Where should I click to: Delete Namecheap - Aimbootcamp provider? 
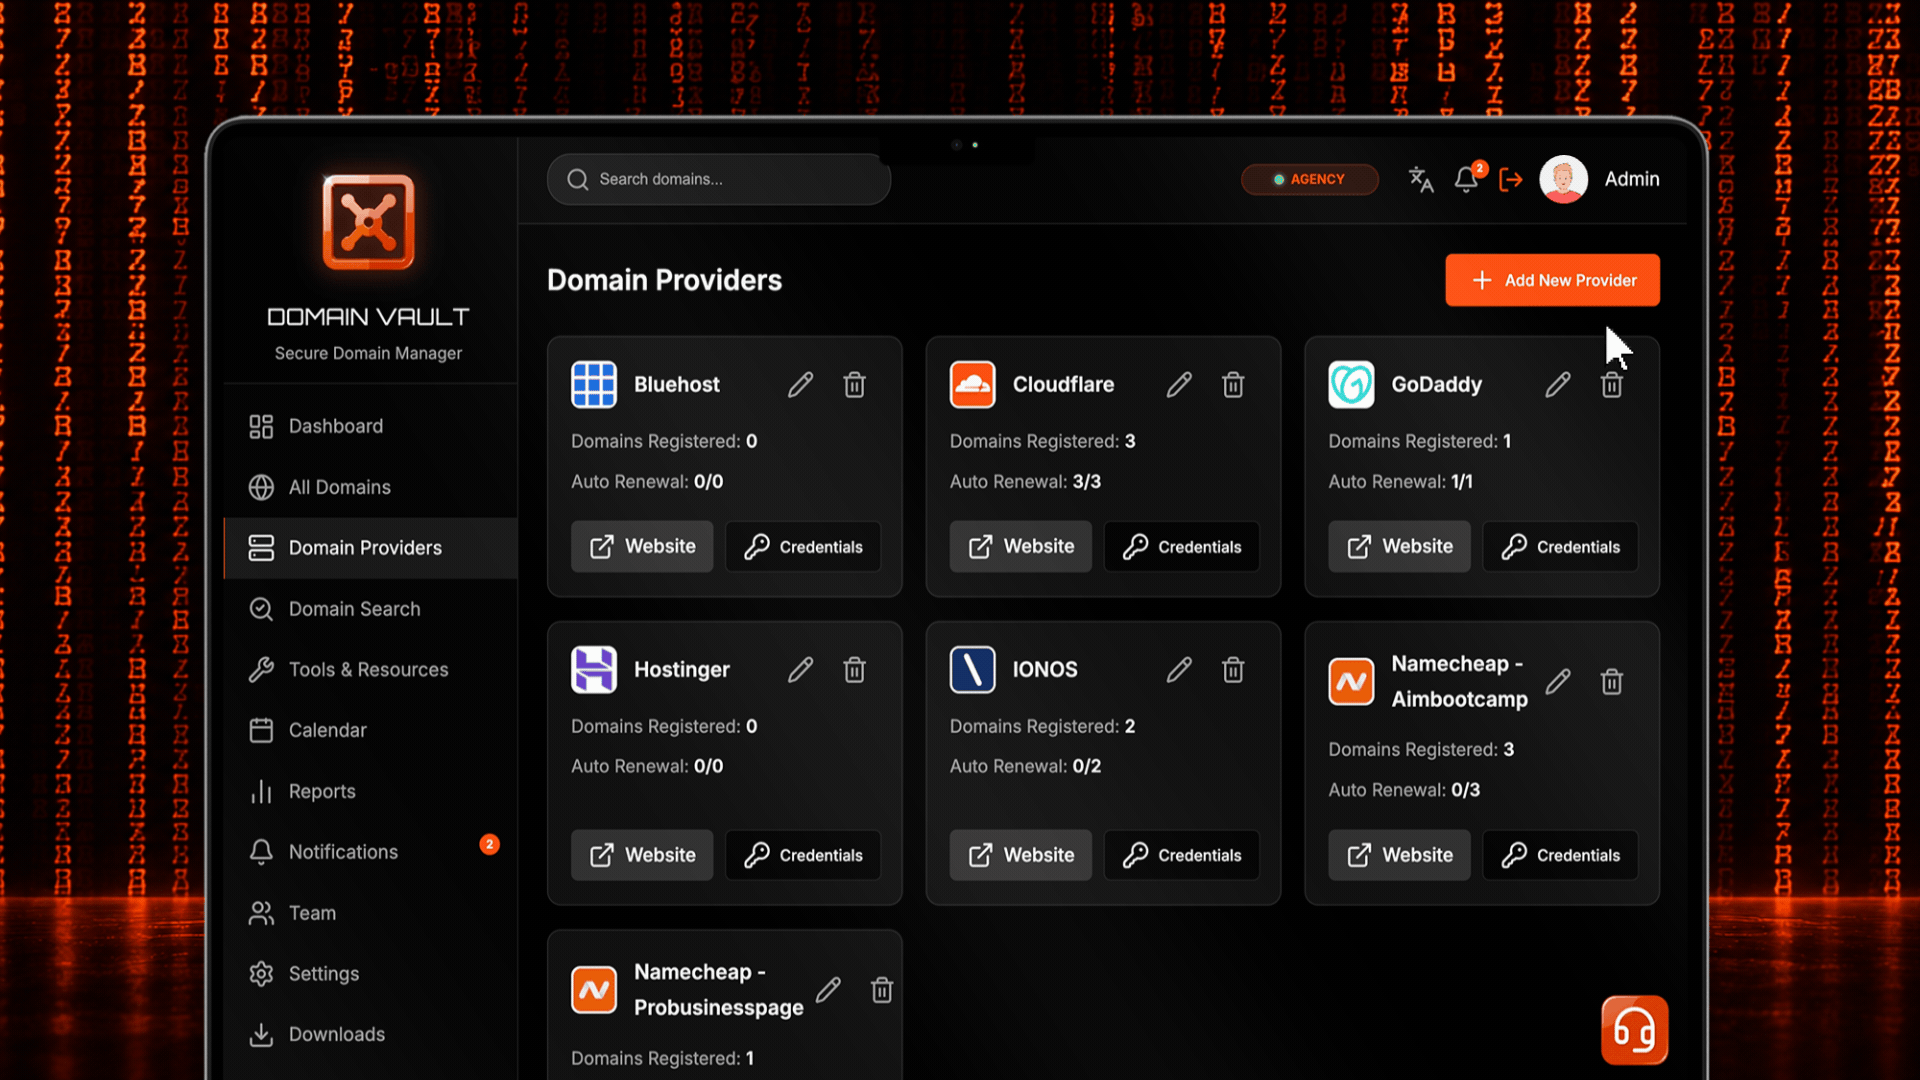(x=1612, y=682)
